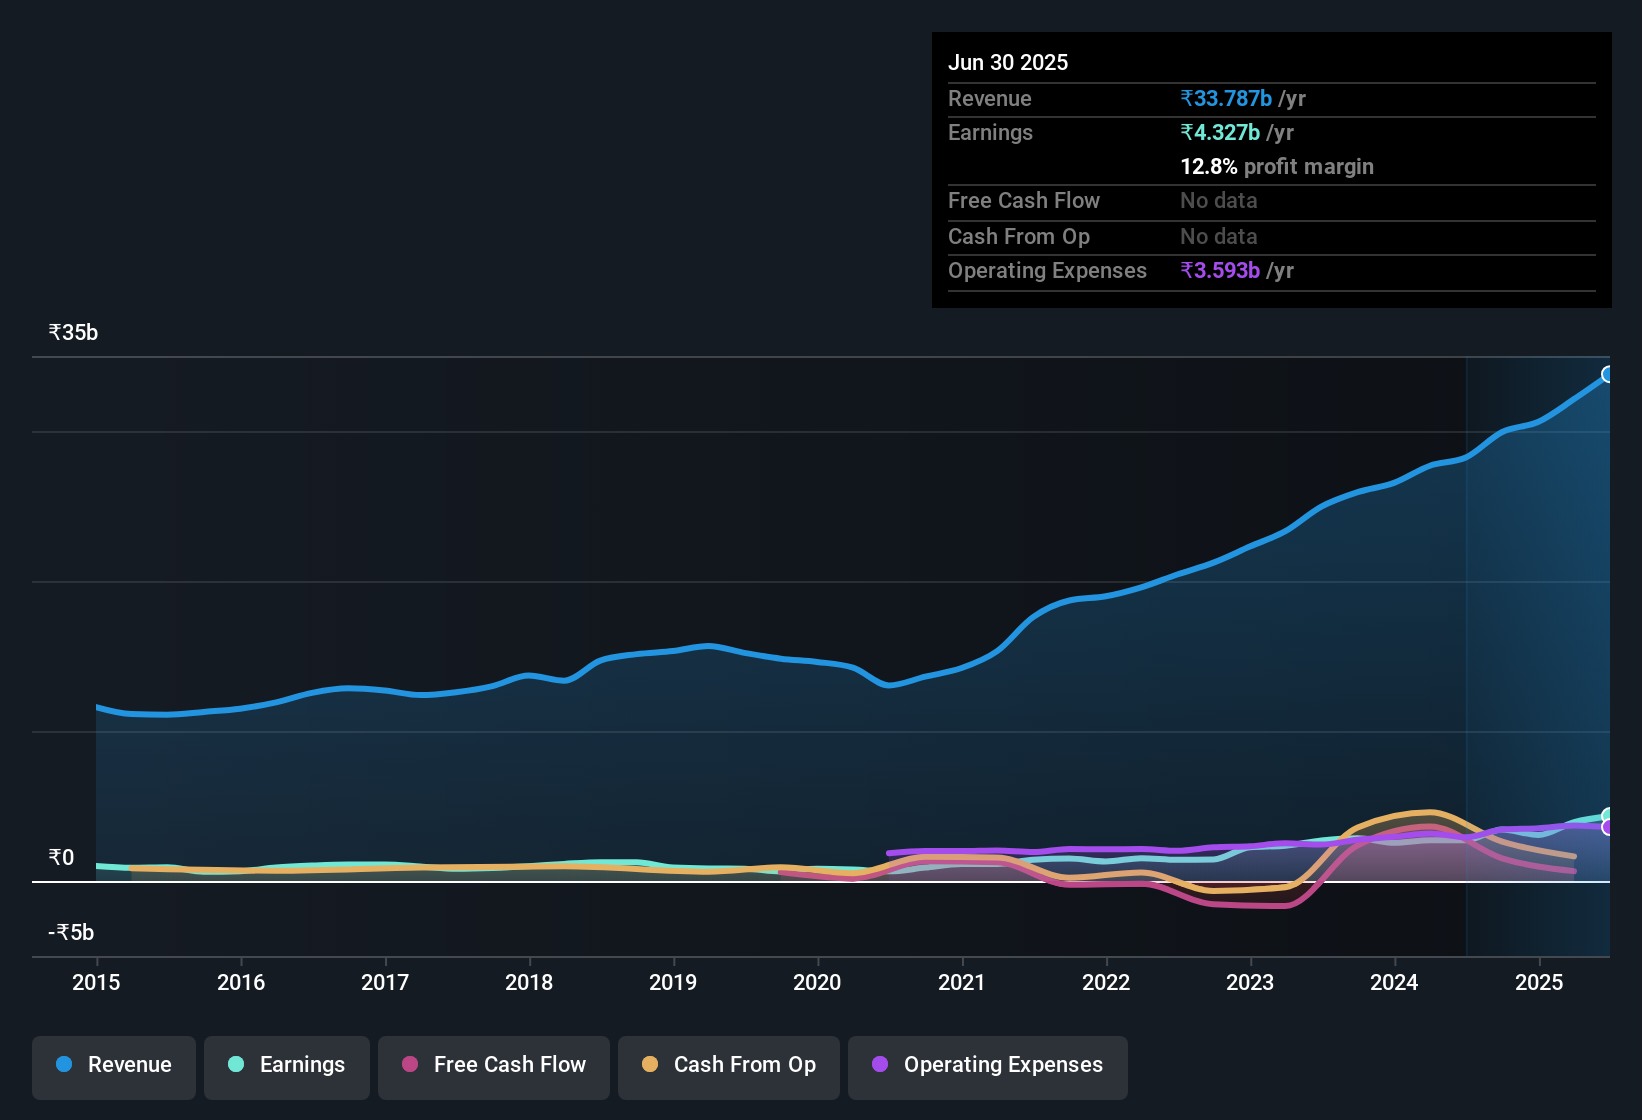Toggle the Cash From Op legend button
Screen dimensions: 1642x1120
point(729,1065)
